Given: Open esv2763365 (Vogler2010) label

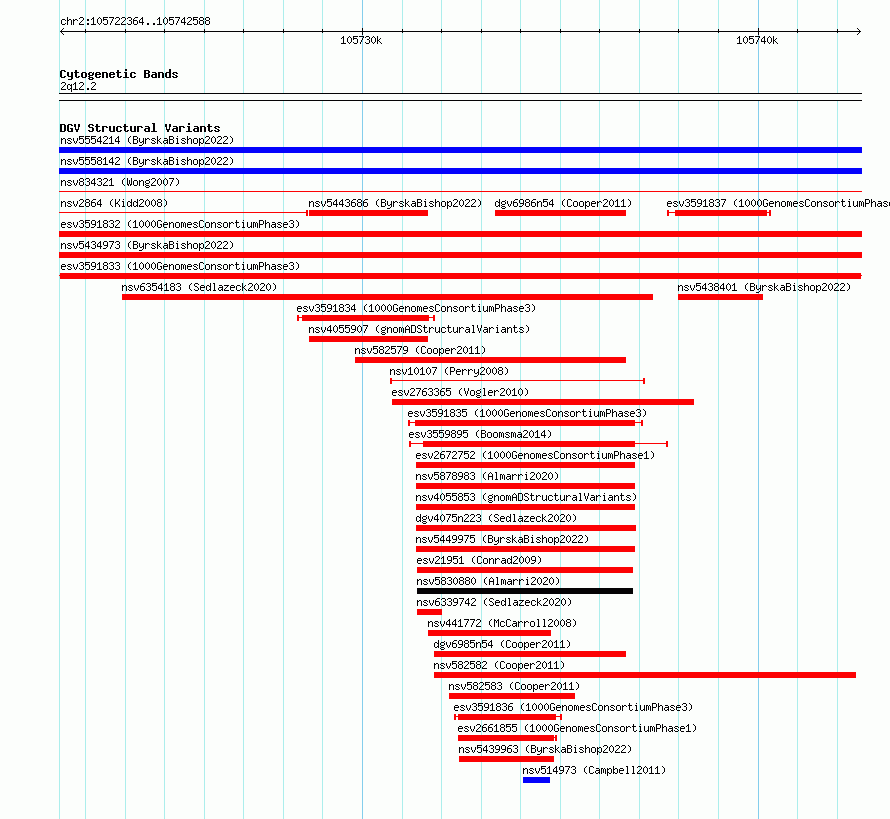Looking at the screenshot, I should coord(460,392).
